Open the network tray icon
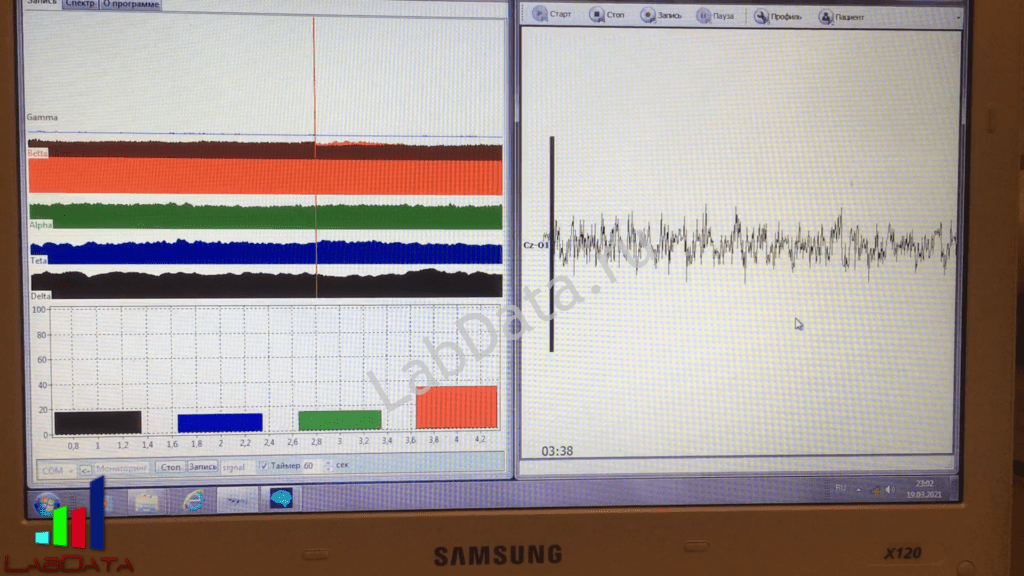This screenshot has height=576, width=1024. [875, 490]
